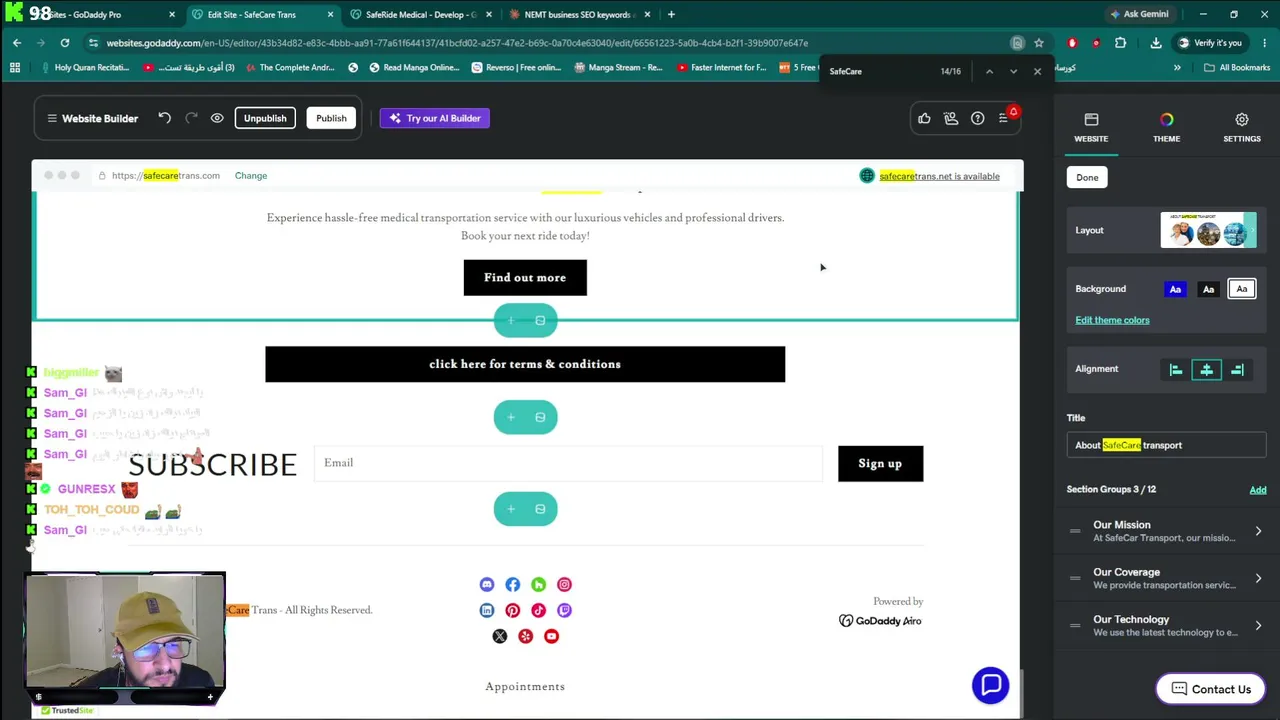This screenshot has width=1280, height=720.
Task: Expand the Our Mission group
Action: click(x=1258, y=531)
